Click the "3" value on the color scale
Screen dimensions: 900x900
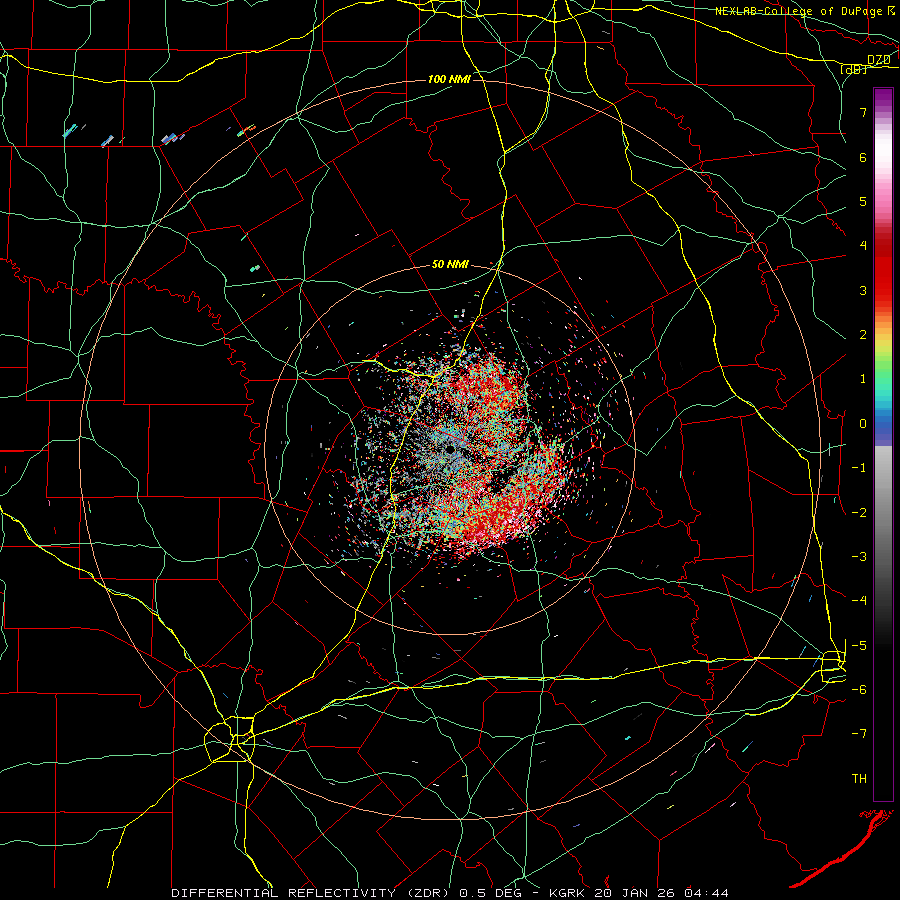coord(863,290)
